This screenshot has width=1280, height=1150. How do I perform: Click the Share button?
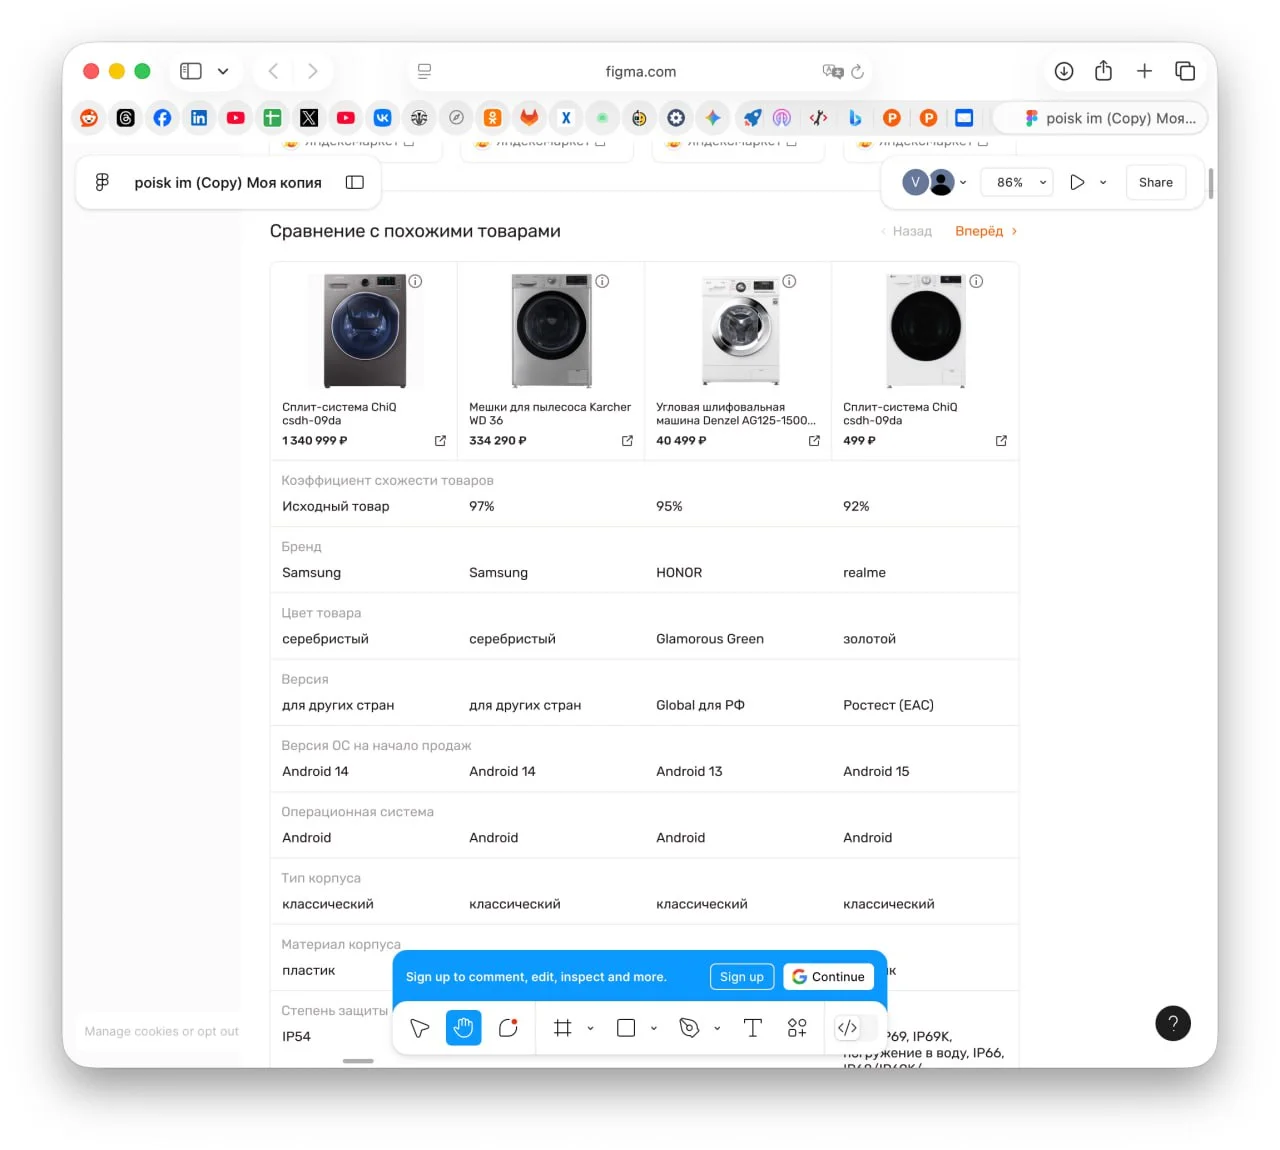[1155, 182]
